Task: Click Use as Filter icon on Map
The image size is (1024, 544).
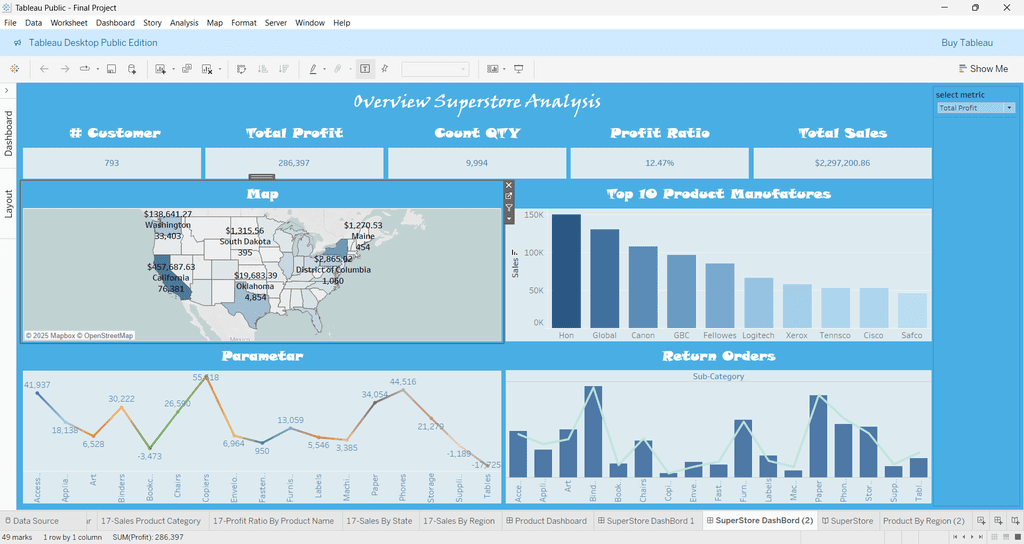Action: (x=509, y=208)
